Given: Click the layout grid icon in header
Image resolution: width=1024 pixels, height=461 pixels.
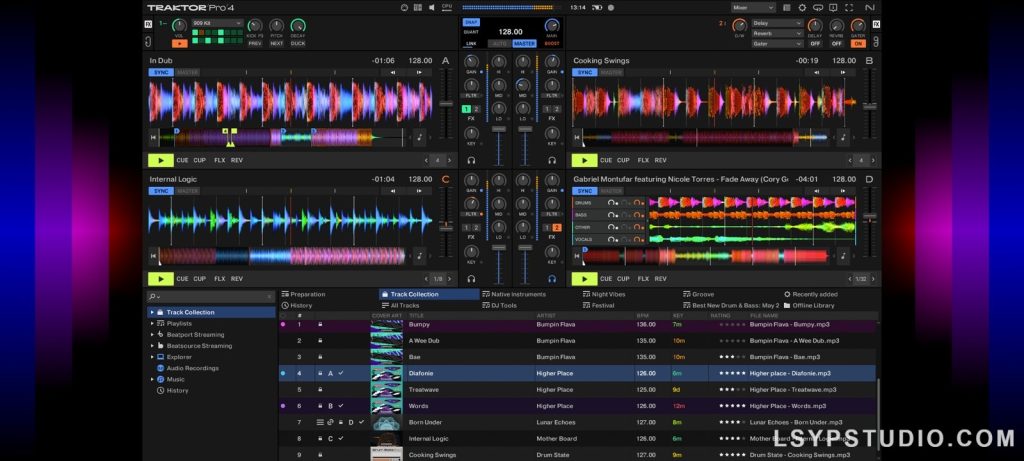Looking at the screenshot, I should 417,8.
